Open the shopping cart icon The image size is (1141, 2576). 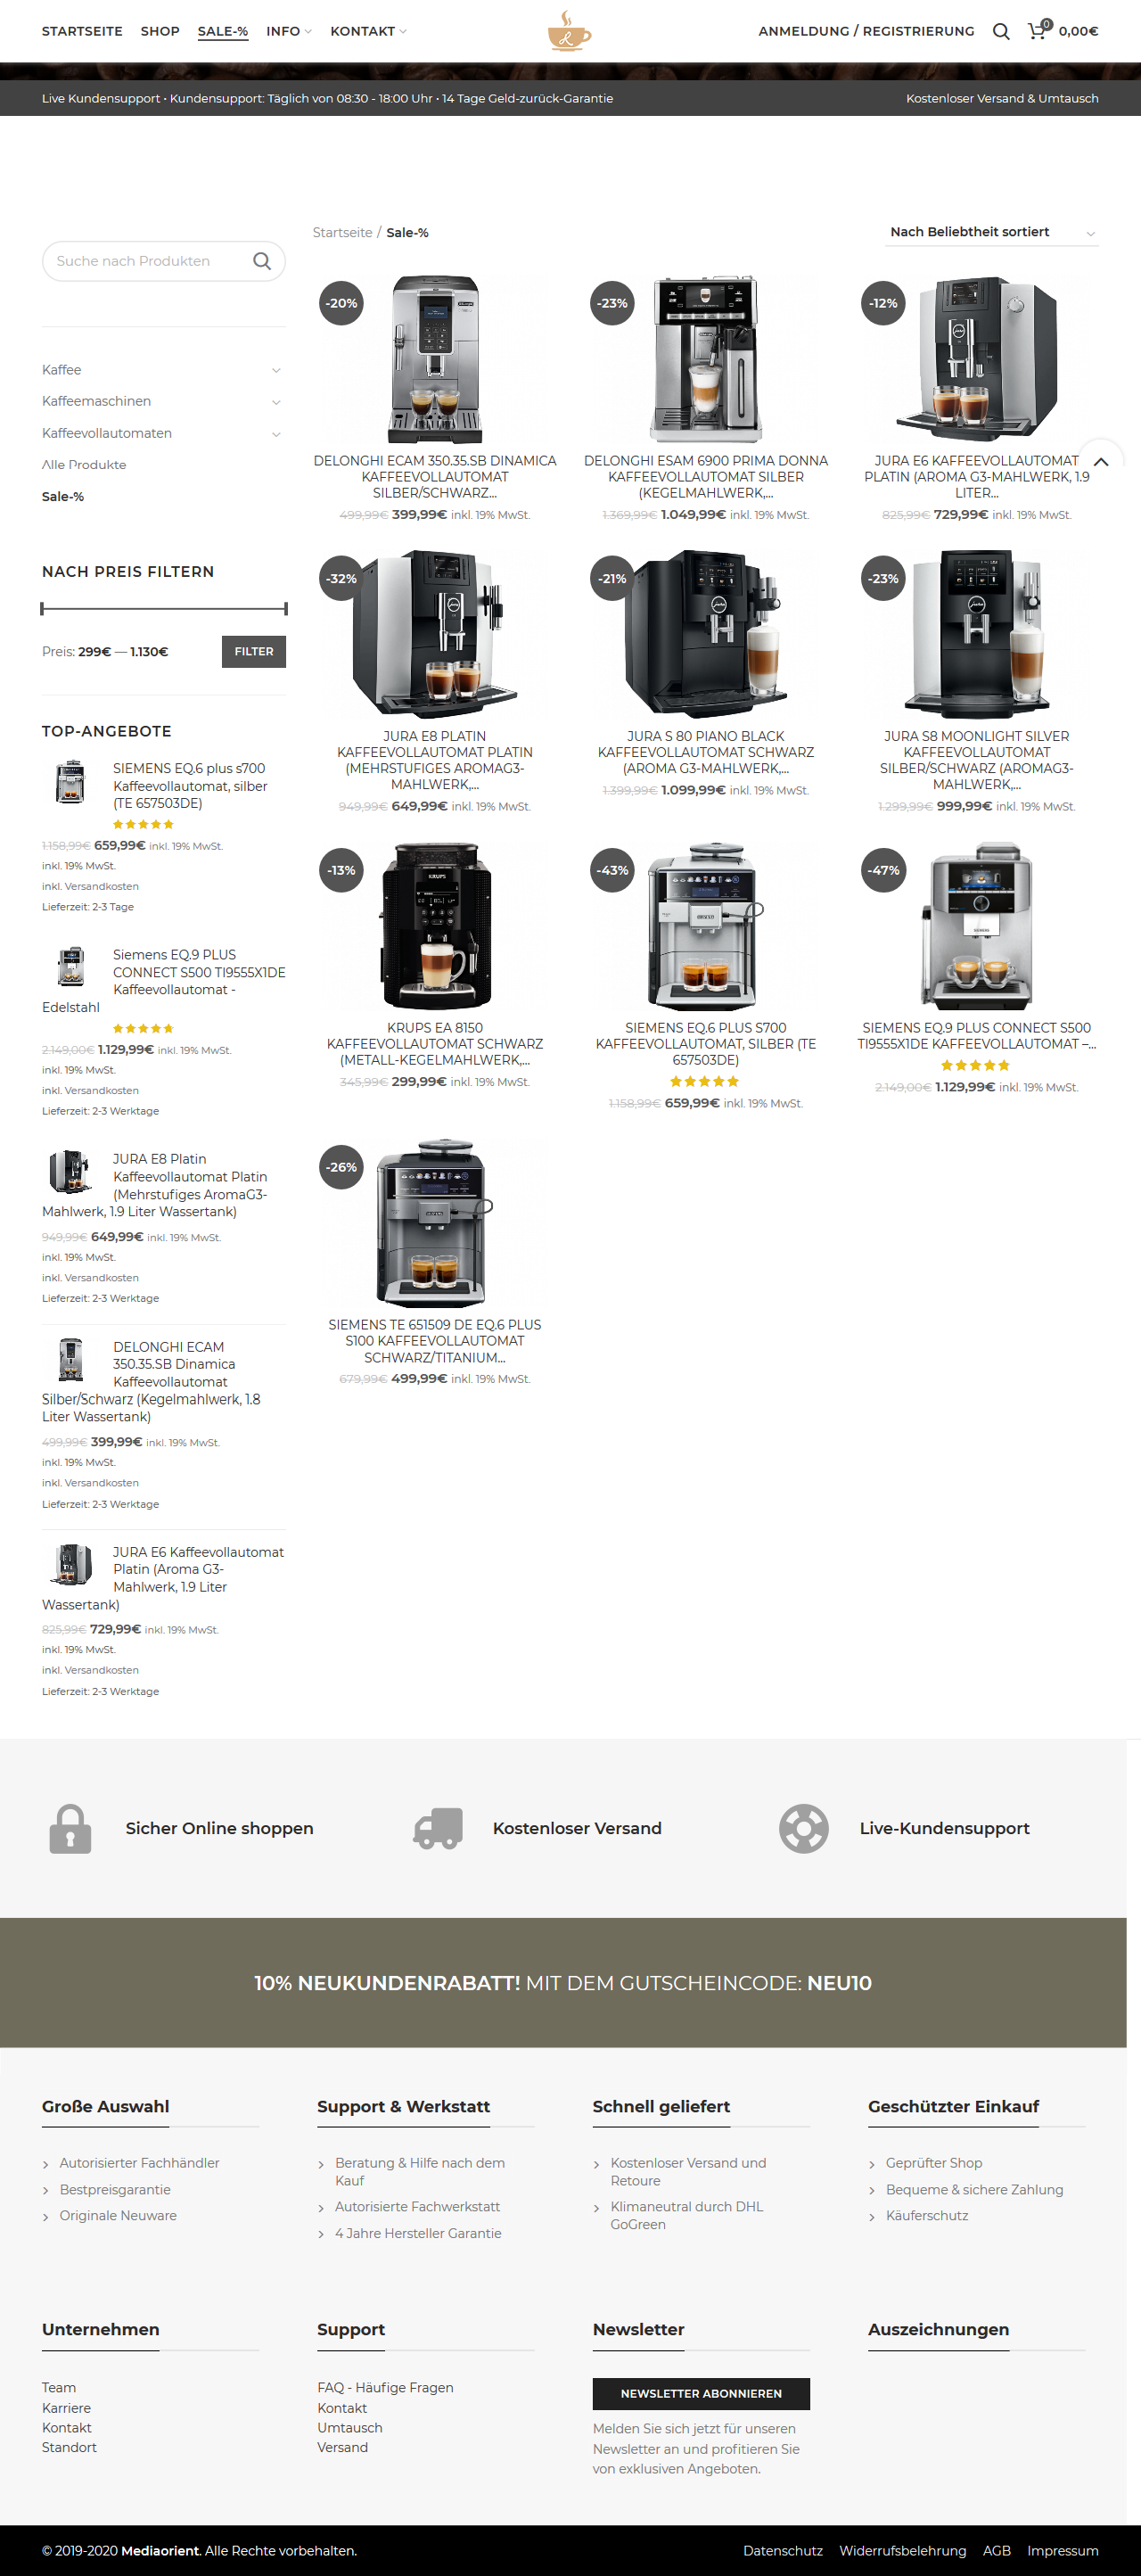(1038, 30)
